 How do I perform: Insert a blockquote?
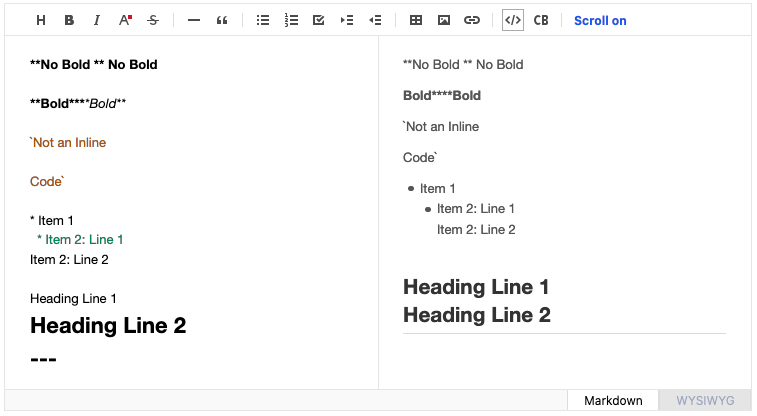222,20
